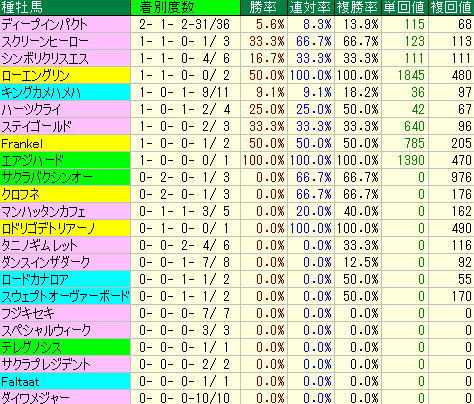The width and height of the screenshot is (474, 404).
Task: Click マンハッタンカフェ's 20.0% 連対率 value
Action: (314, 211)
